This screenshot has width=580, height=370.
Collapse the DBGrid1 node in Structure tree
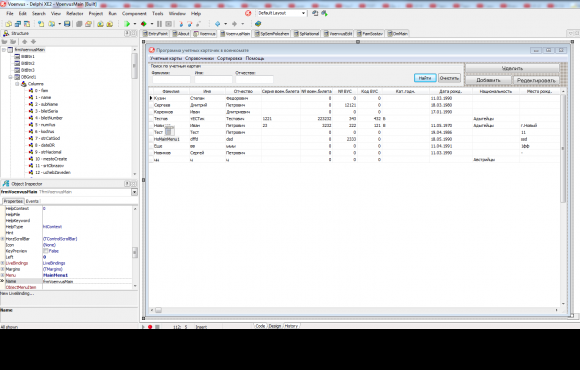coord(11,77)
